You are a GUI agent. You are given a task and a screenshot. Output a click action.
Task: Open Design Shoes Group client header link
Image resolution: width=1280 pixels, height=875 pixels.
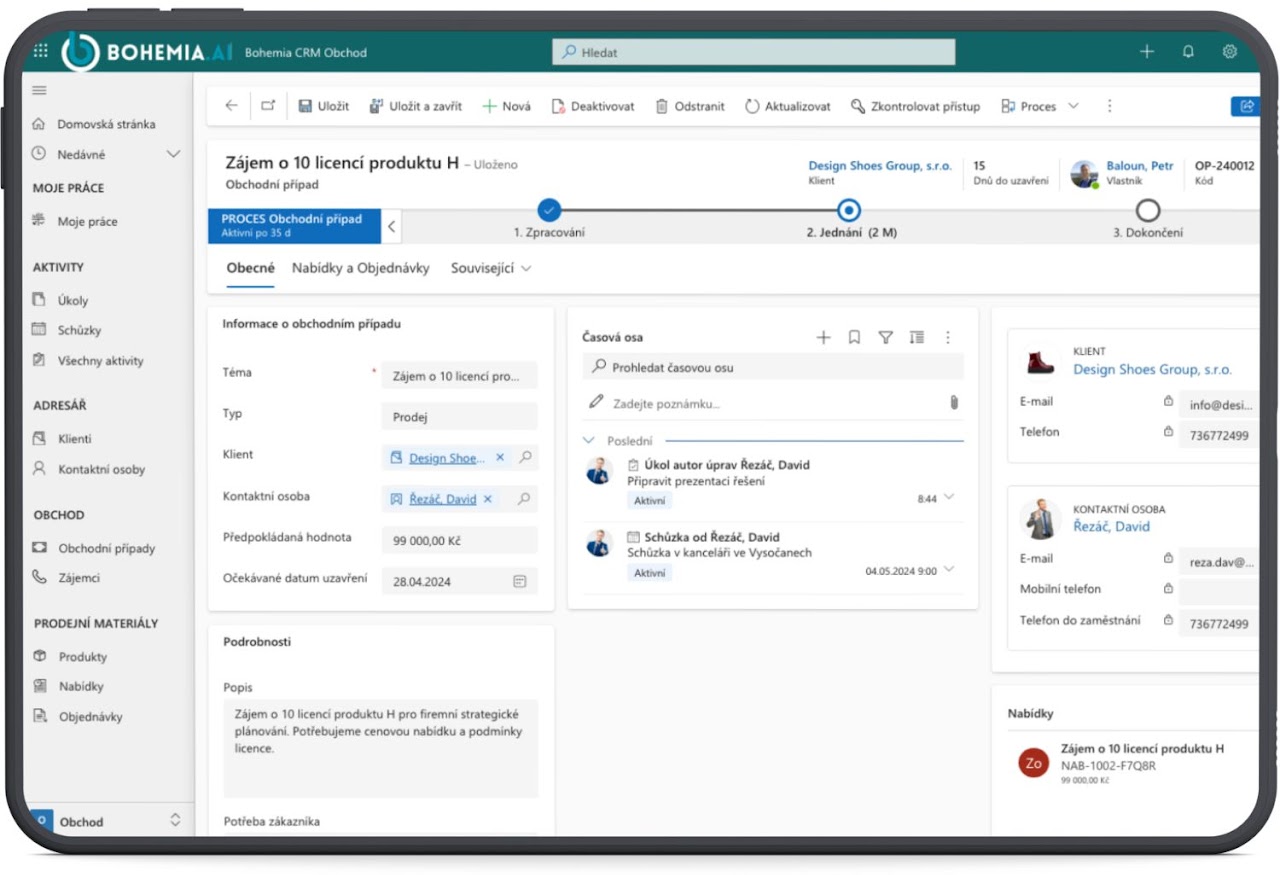[x=880, y=166]
